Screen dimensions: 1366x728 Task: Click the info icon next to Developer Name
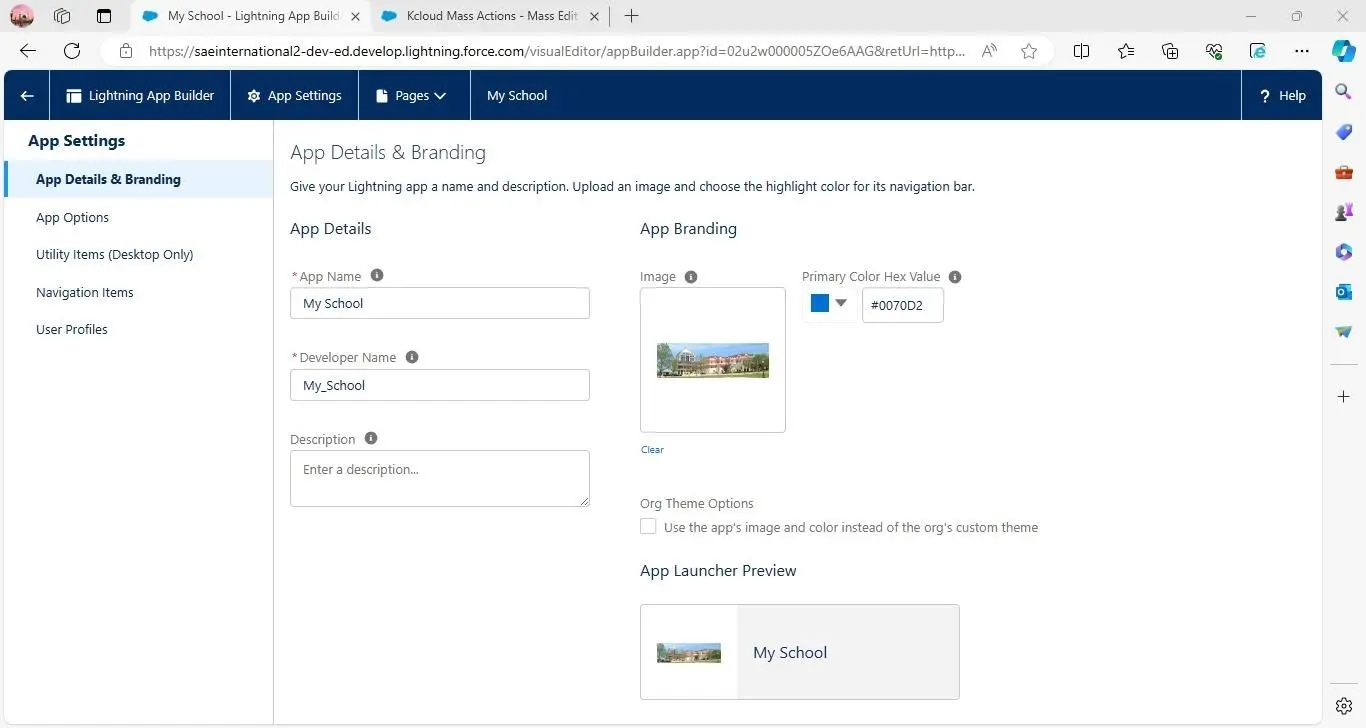pyautogui.click(x=412, y=357)
